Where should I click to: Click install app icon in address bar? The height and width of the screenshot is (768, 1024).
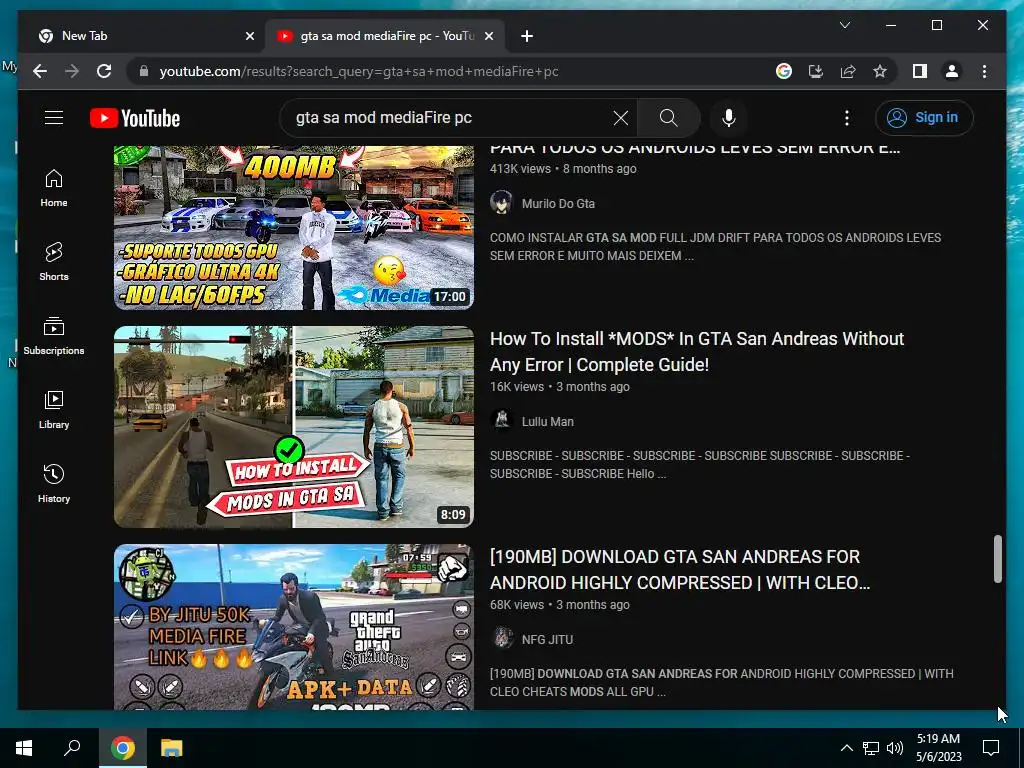tap(816, 71)
